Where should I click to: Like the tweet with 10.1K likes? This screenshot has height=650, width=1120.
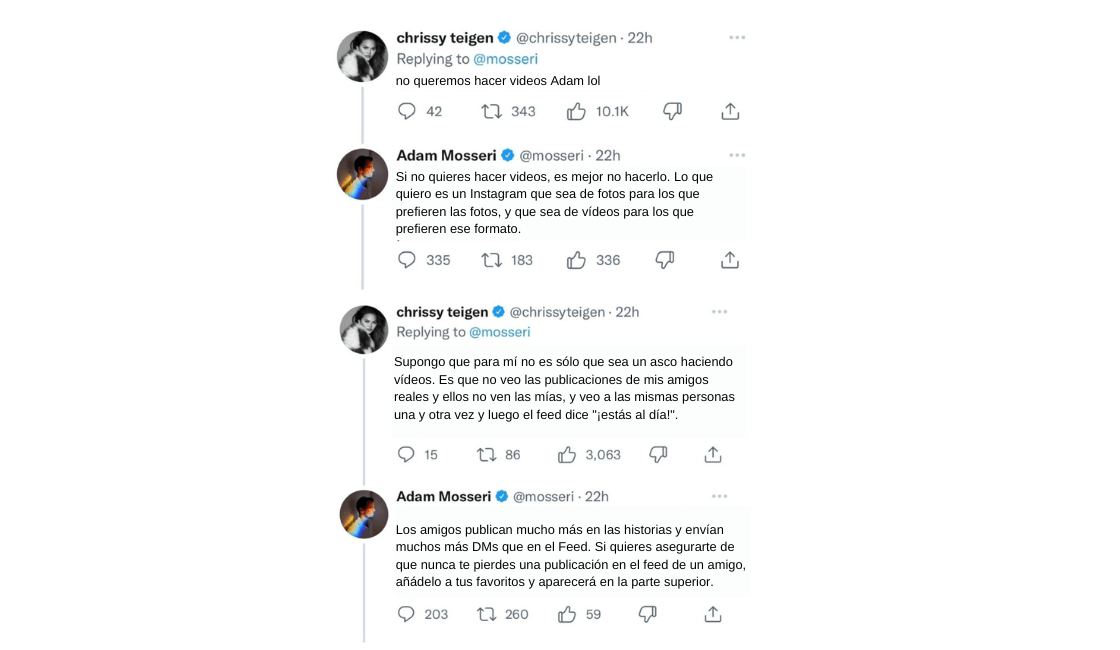coord(576,111)
